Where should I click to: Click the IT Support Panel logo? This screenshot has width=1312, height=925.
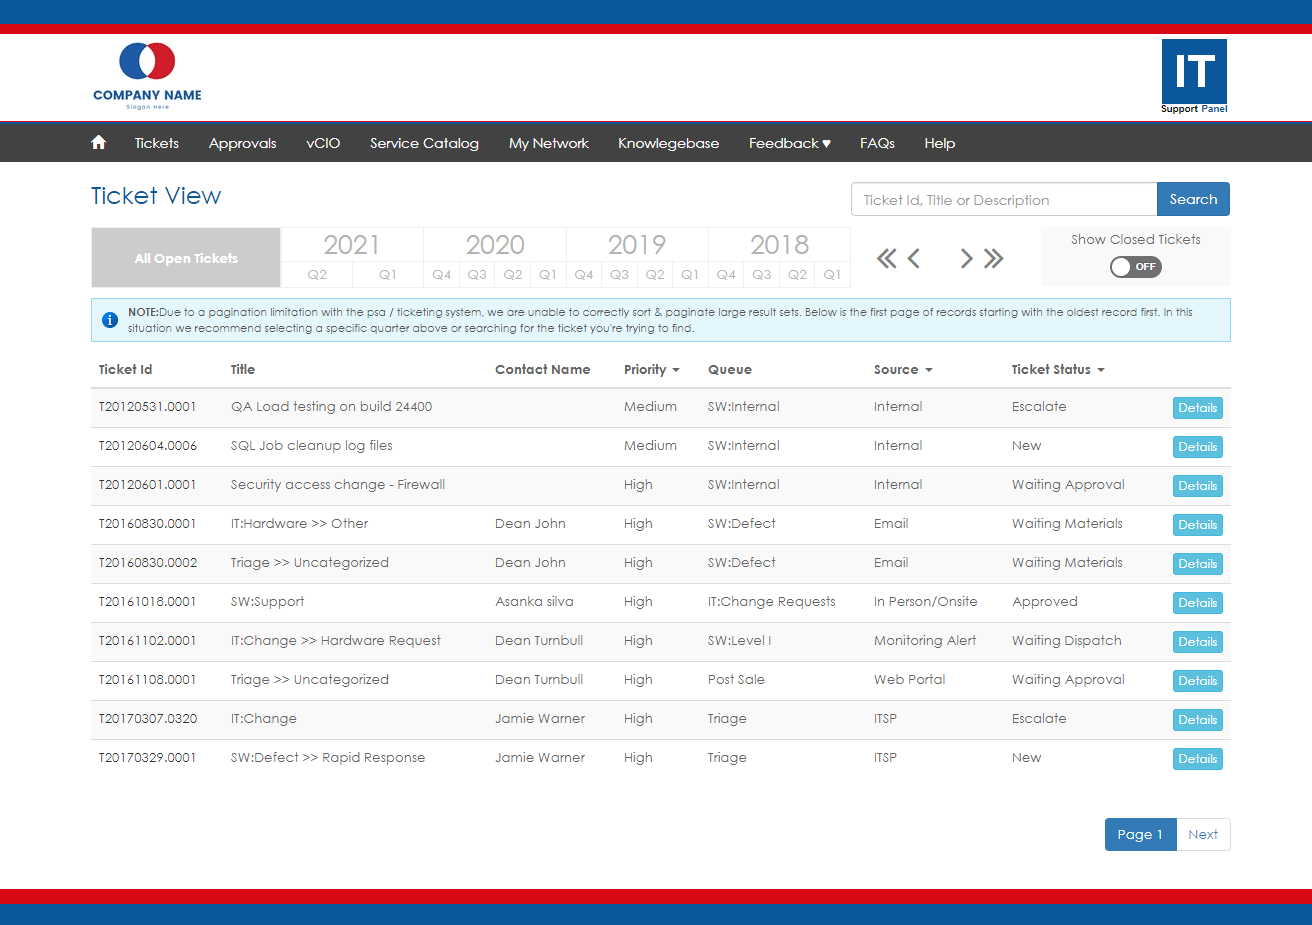[1194, 77]
